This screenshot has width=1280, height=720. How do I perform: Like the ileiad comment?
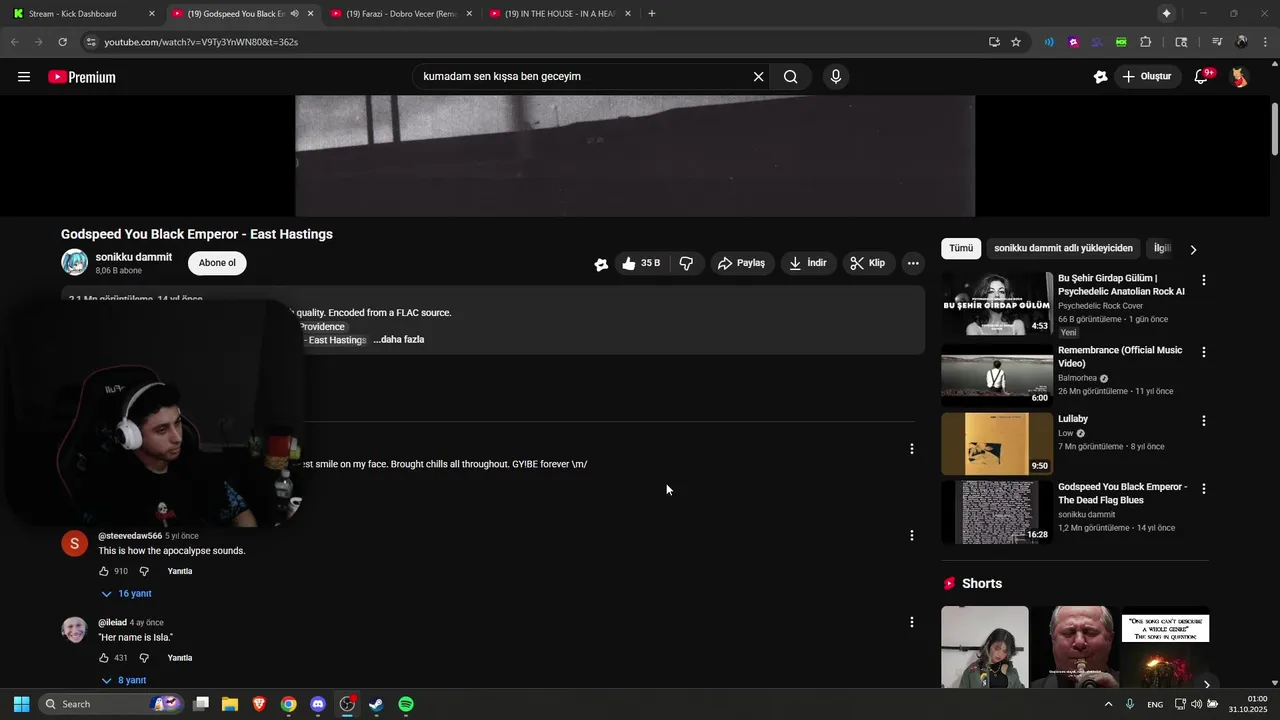click(104, 658)
